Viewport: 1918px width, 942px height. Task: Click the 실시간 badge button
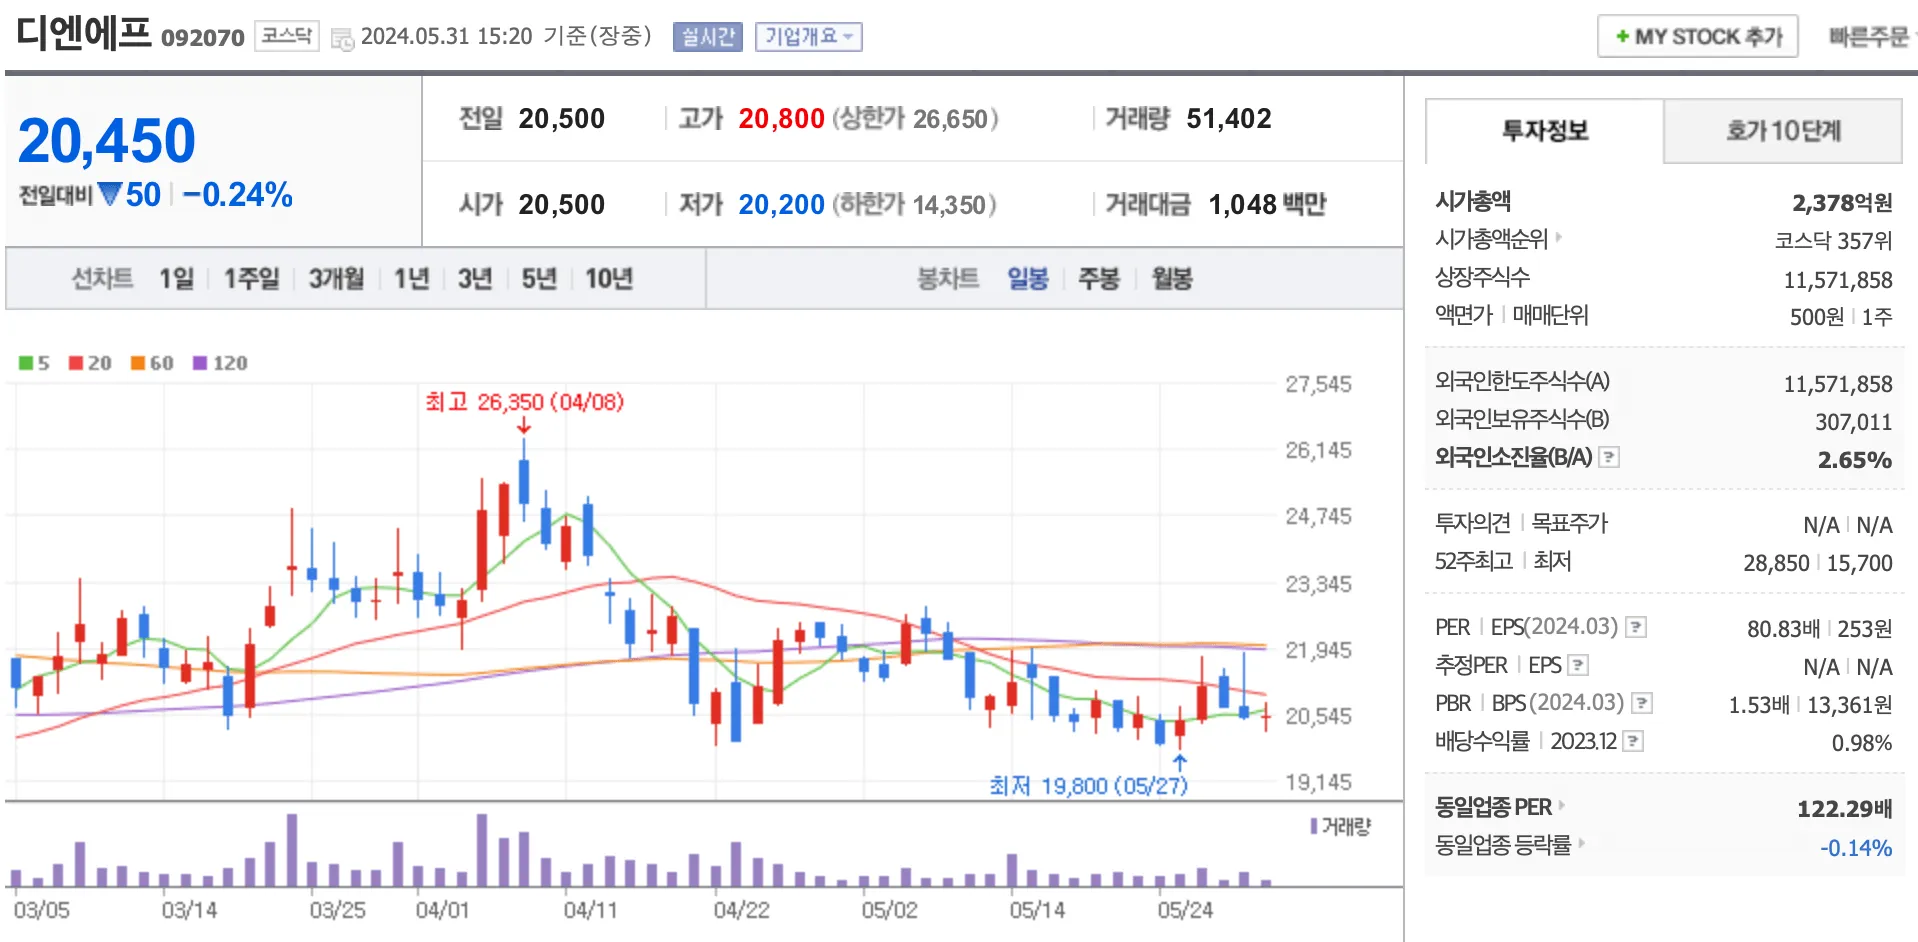coord(708,37)
